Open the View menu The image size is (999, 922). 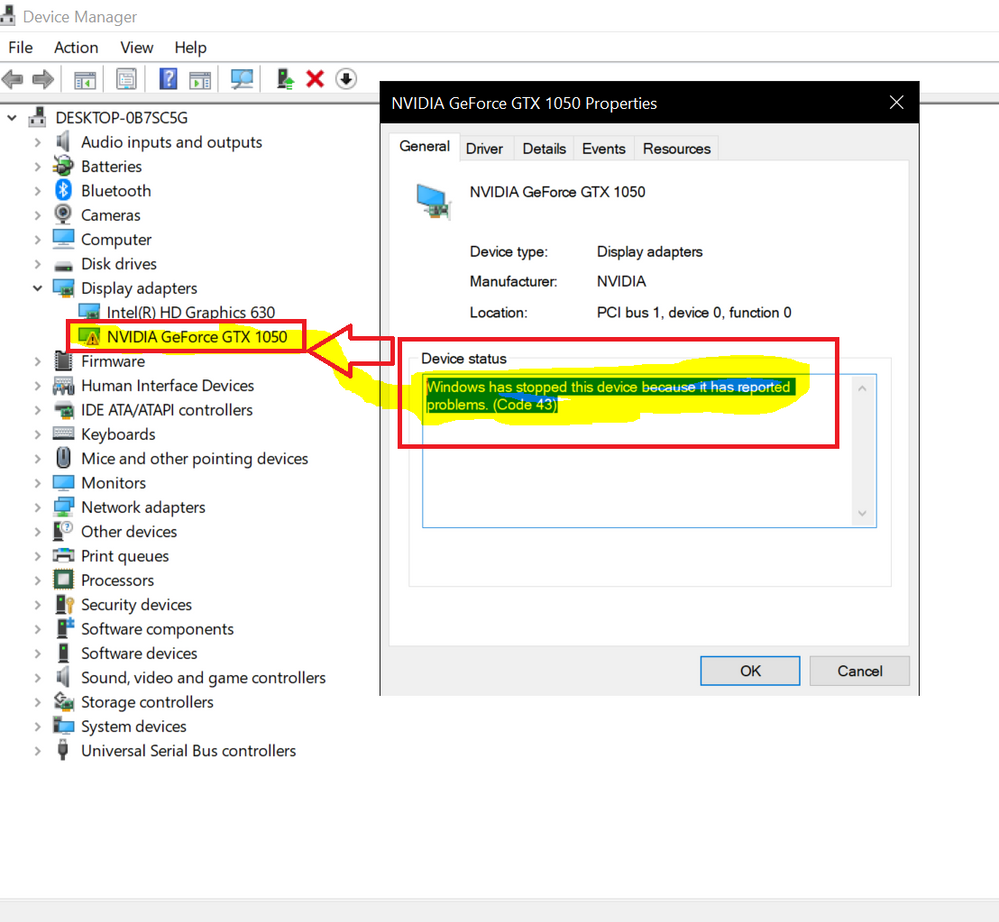click(136, 48)
